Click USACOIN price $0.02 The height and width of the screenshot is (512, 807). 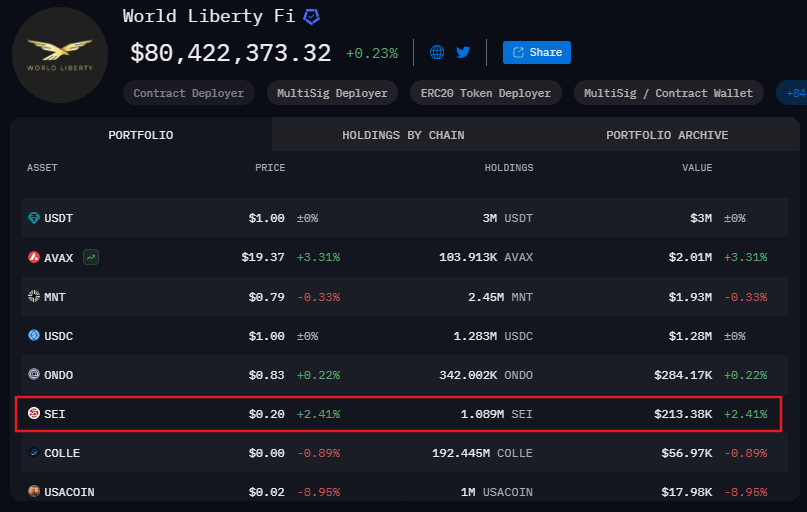(x=267, y=492)
